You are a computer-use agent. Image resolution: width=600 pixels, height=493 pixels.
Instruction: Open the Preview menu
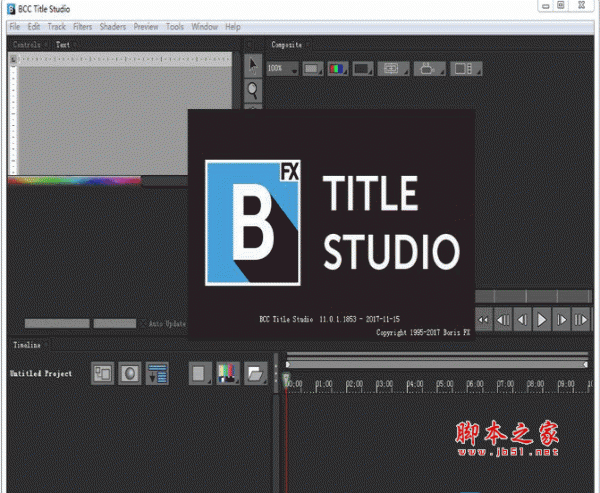click(146, 27)
